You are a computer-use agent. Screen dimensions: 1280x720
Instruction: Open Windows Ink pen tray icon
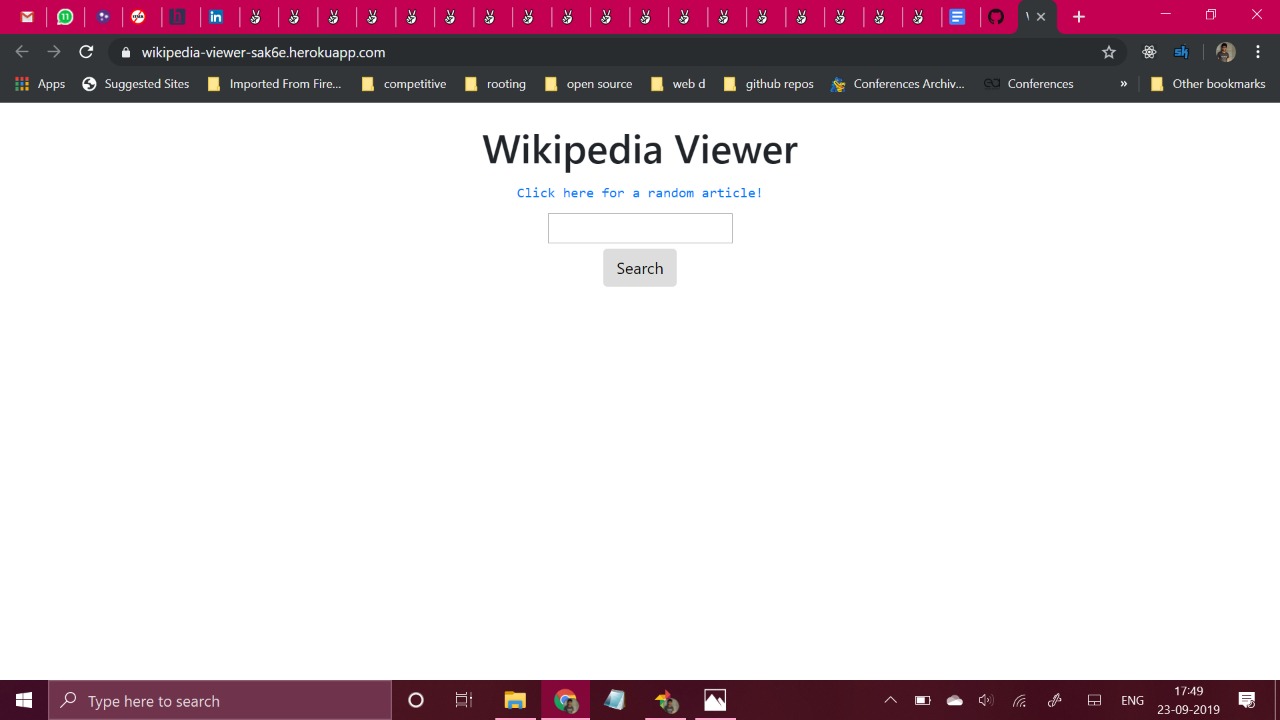point(1054,701)
